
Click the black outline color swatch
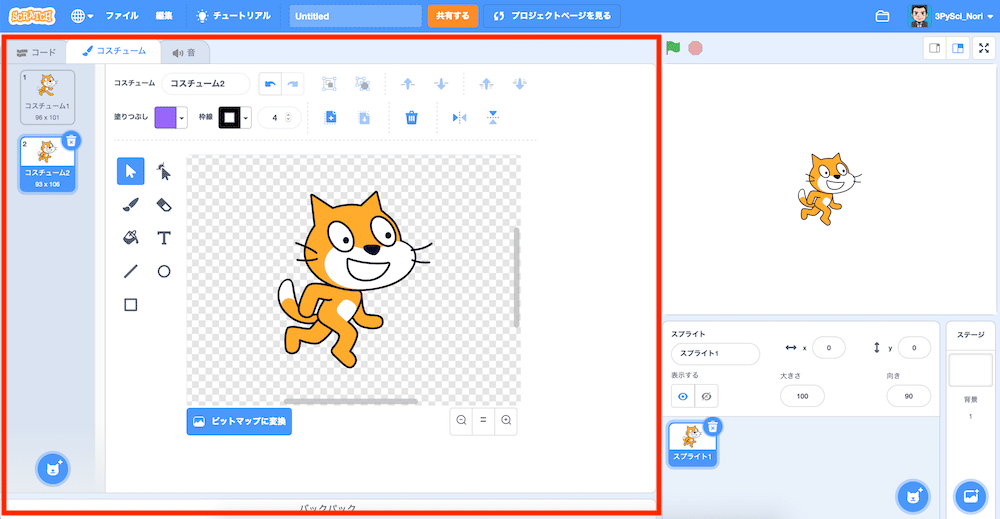(230, 118)
